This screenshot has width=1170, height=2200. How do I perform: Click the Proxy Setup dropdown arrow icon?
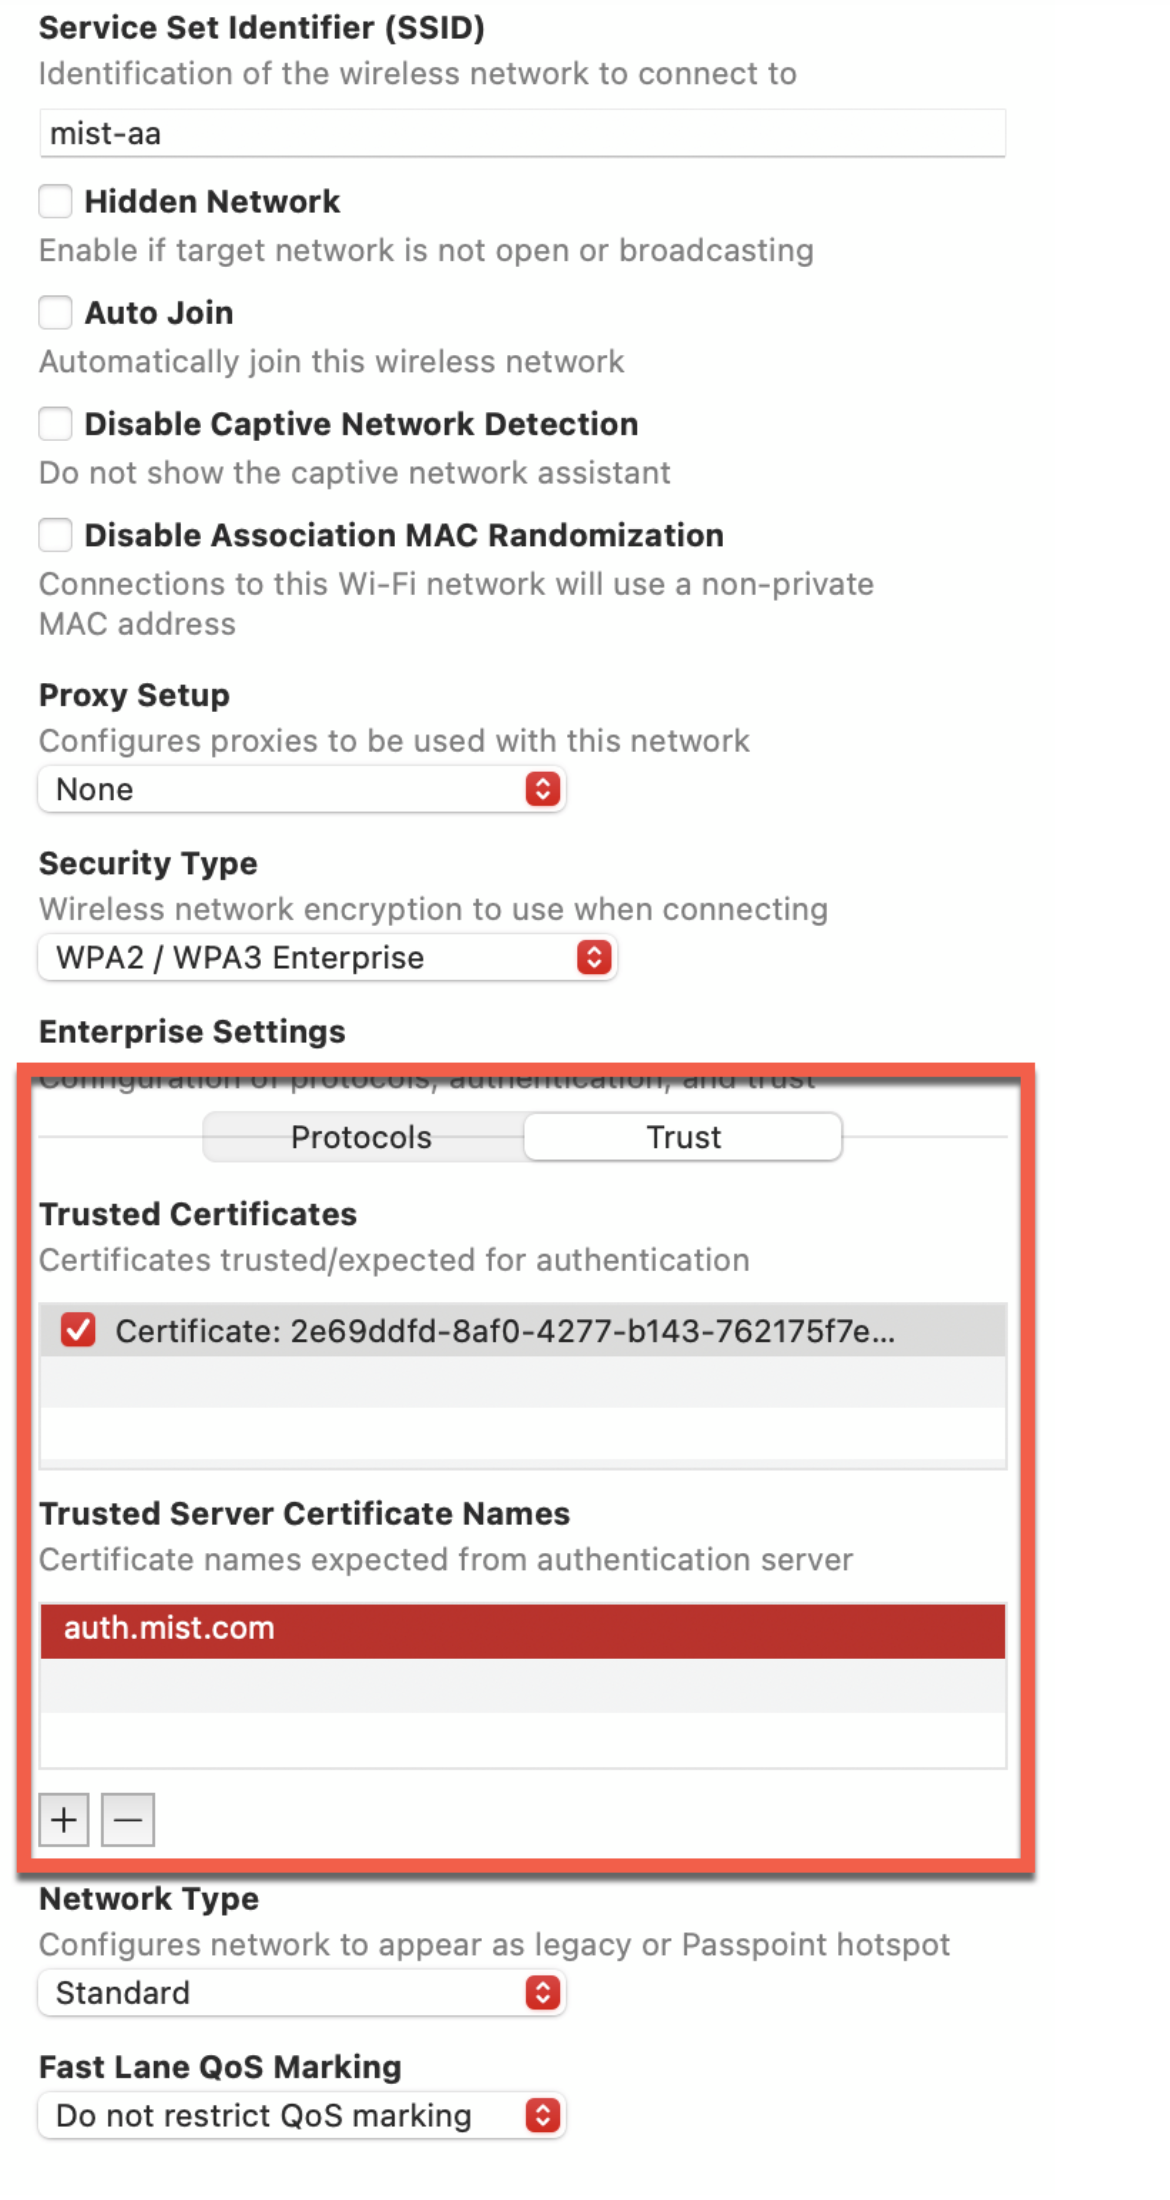point(542,789)
